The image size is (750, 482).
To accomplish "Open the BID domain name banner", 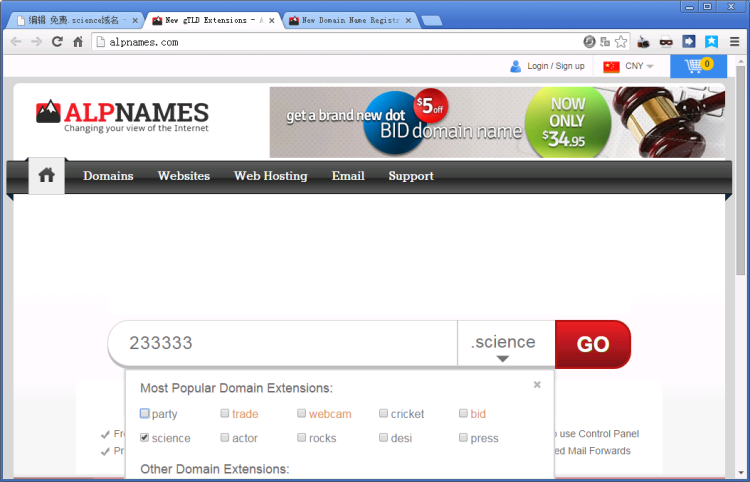I will pos(497,122).
